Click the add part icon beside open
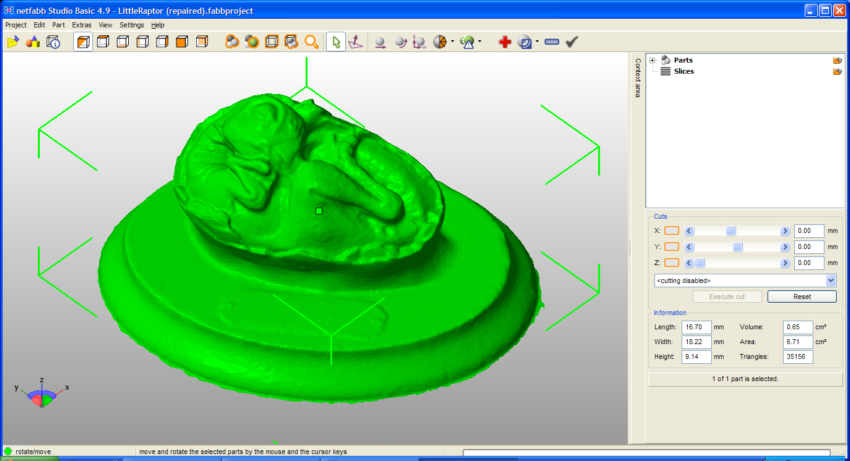This screenshot has width=850, height=461. click(x=33, y=42)
